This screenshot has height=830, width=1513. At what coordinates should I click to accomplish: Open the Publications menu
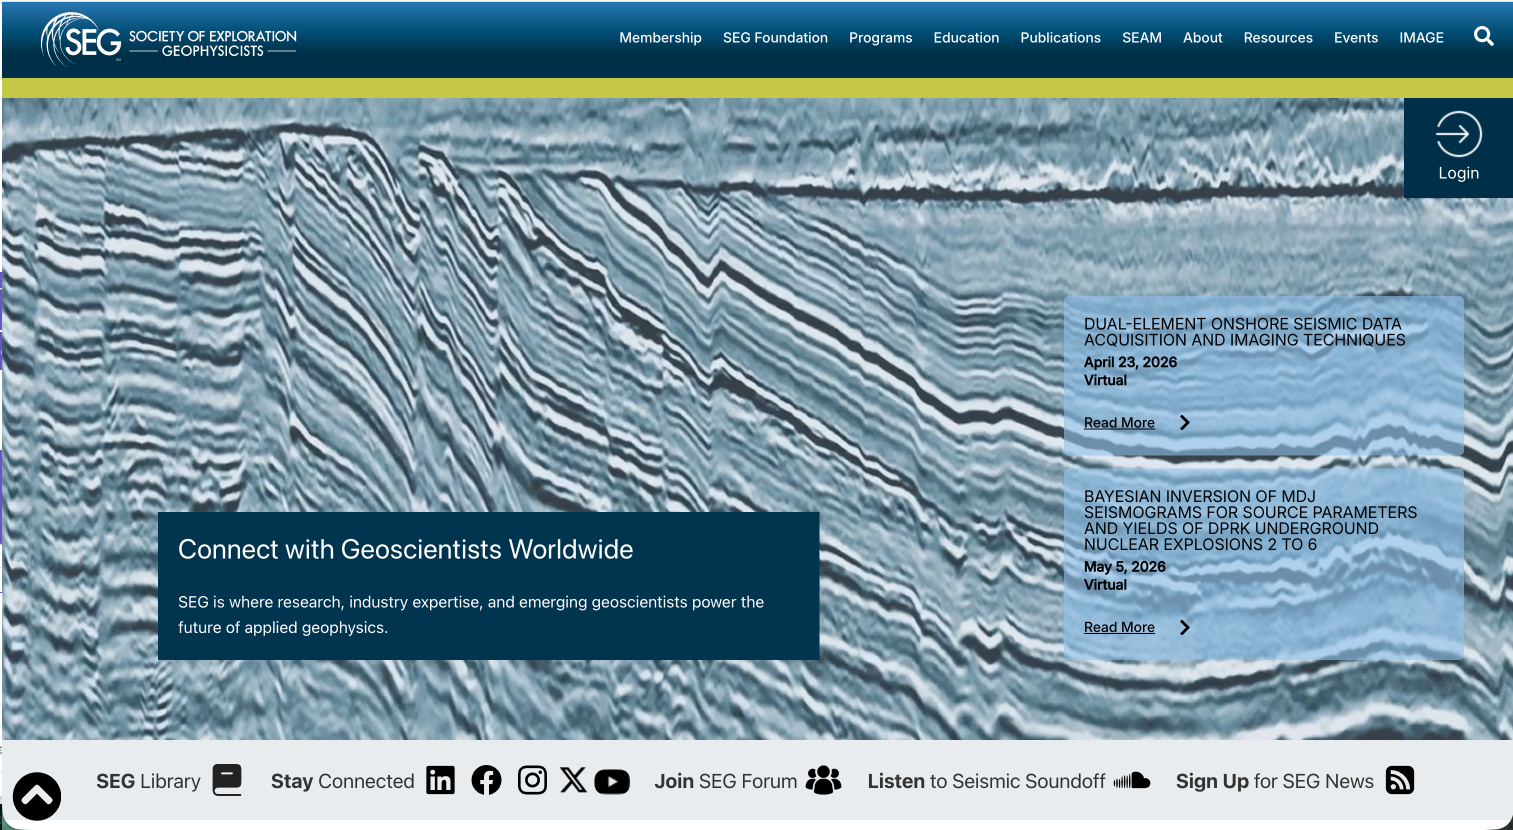pos(1060,38)
